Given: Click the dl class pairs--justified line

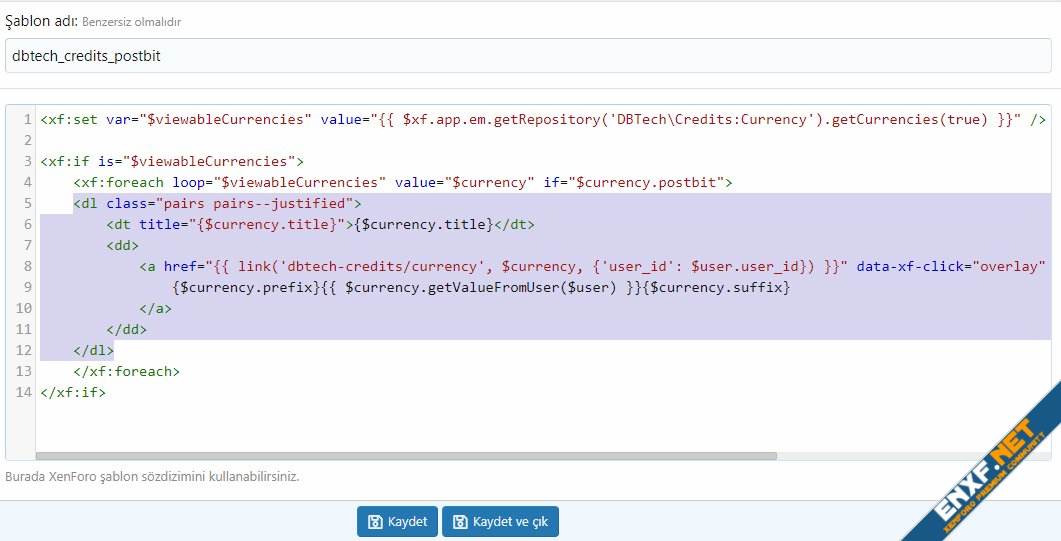Looking at the screenshot, I should [217, 203].
